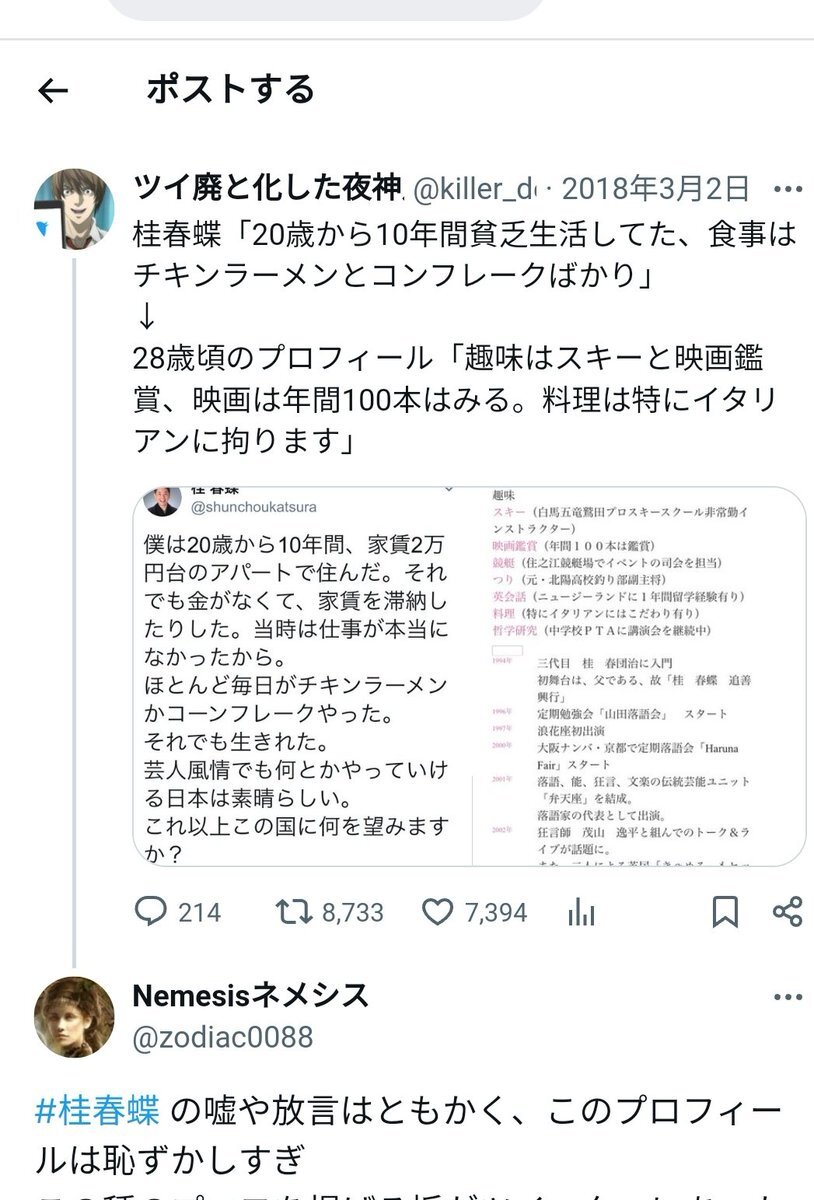Open the @zodiac0088 handle
Screen dimensions: 814x1200
pyautogui.click(x=222, y=1037)
